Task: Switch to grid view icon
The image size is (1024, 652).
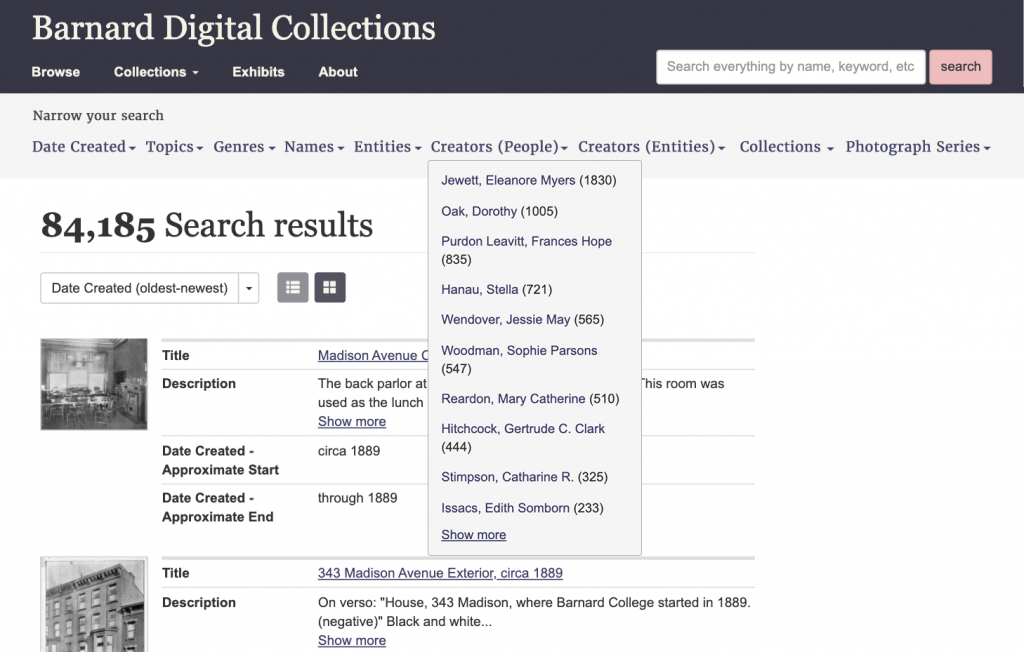Action: [x=330, y=287]
